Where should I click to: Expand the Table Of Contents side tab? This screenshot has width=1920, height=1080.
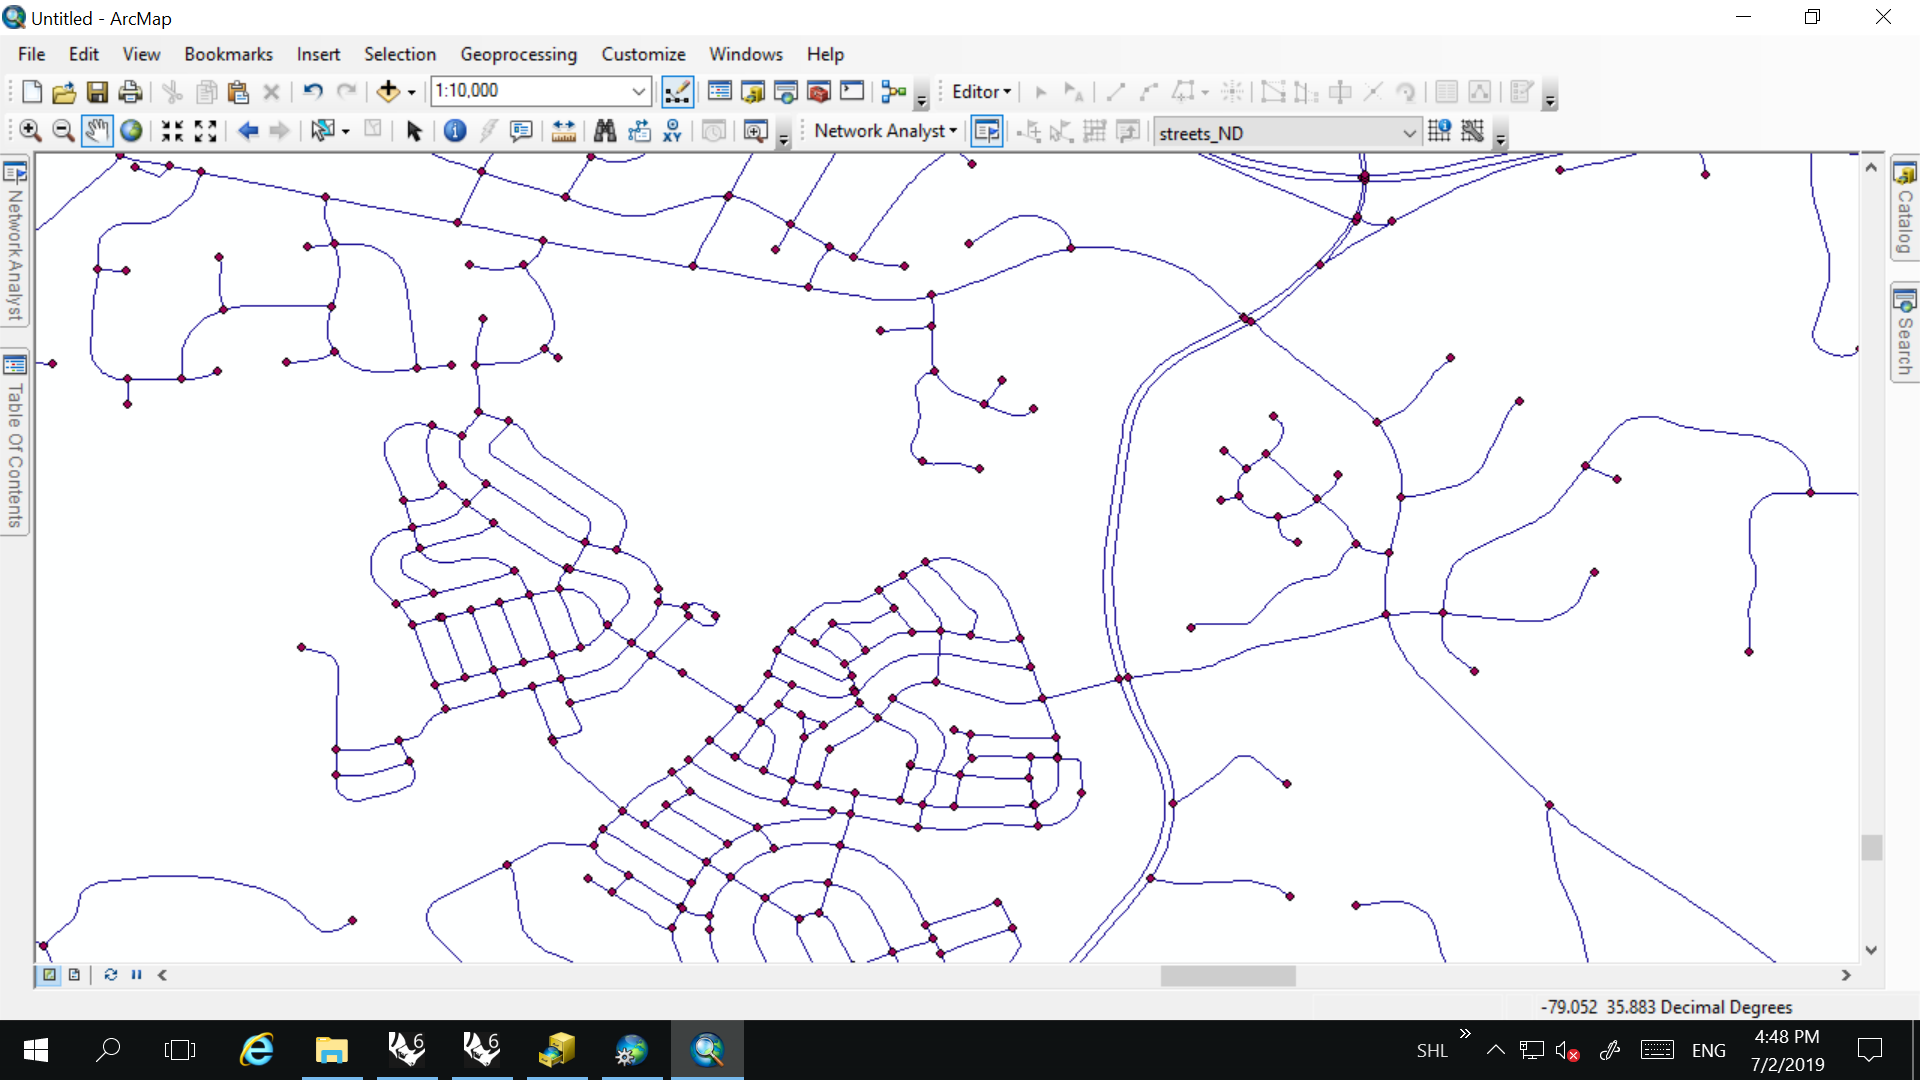pos(15,441)
